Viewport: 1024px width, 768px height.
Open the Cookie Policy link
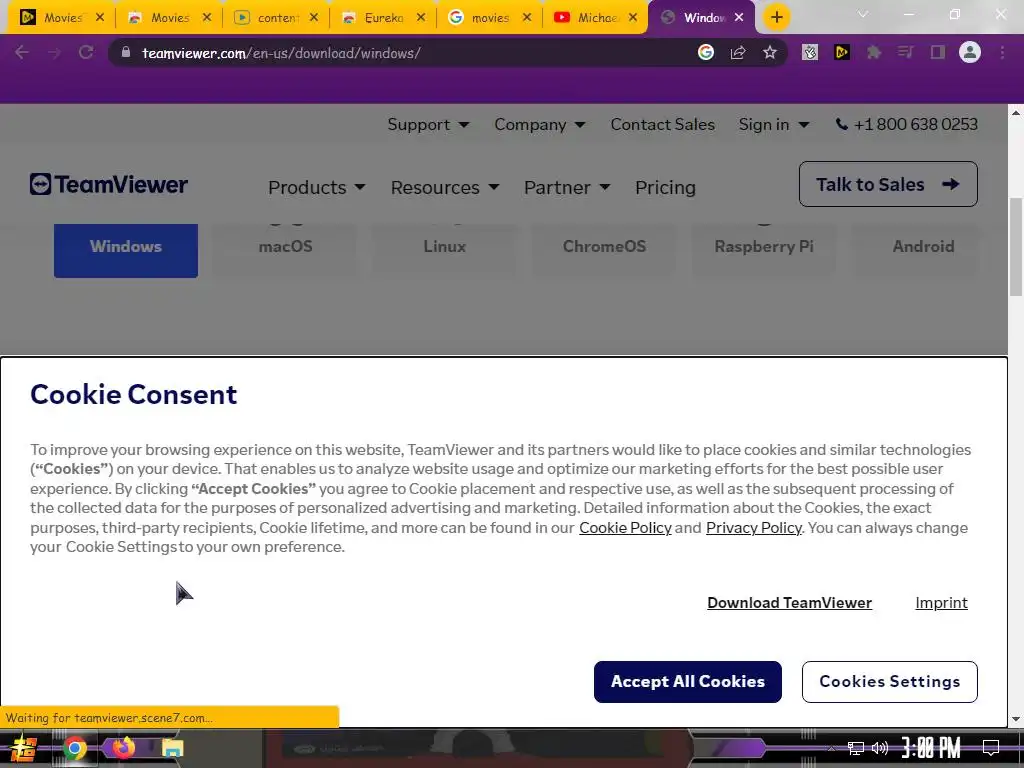(625, 528)
